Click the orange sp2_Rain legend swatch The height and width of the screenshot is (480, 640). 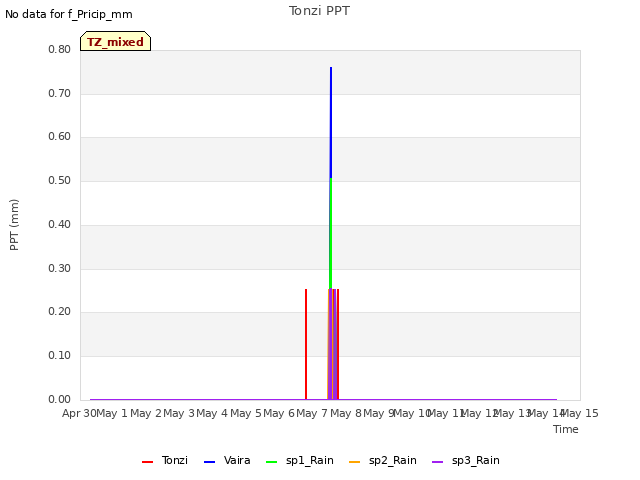click(x=355, y=462)
